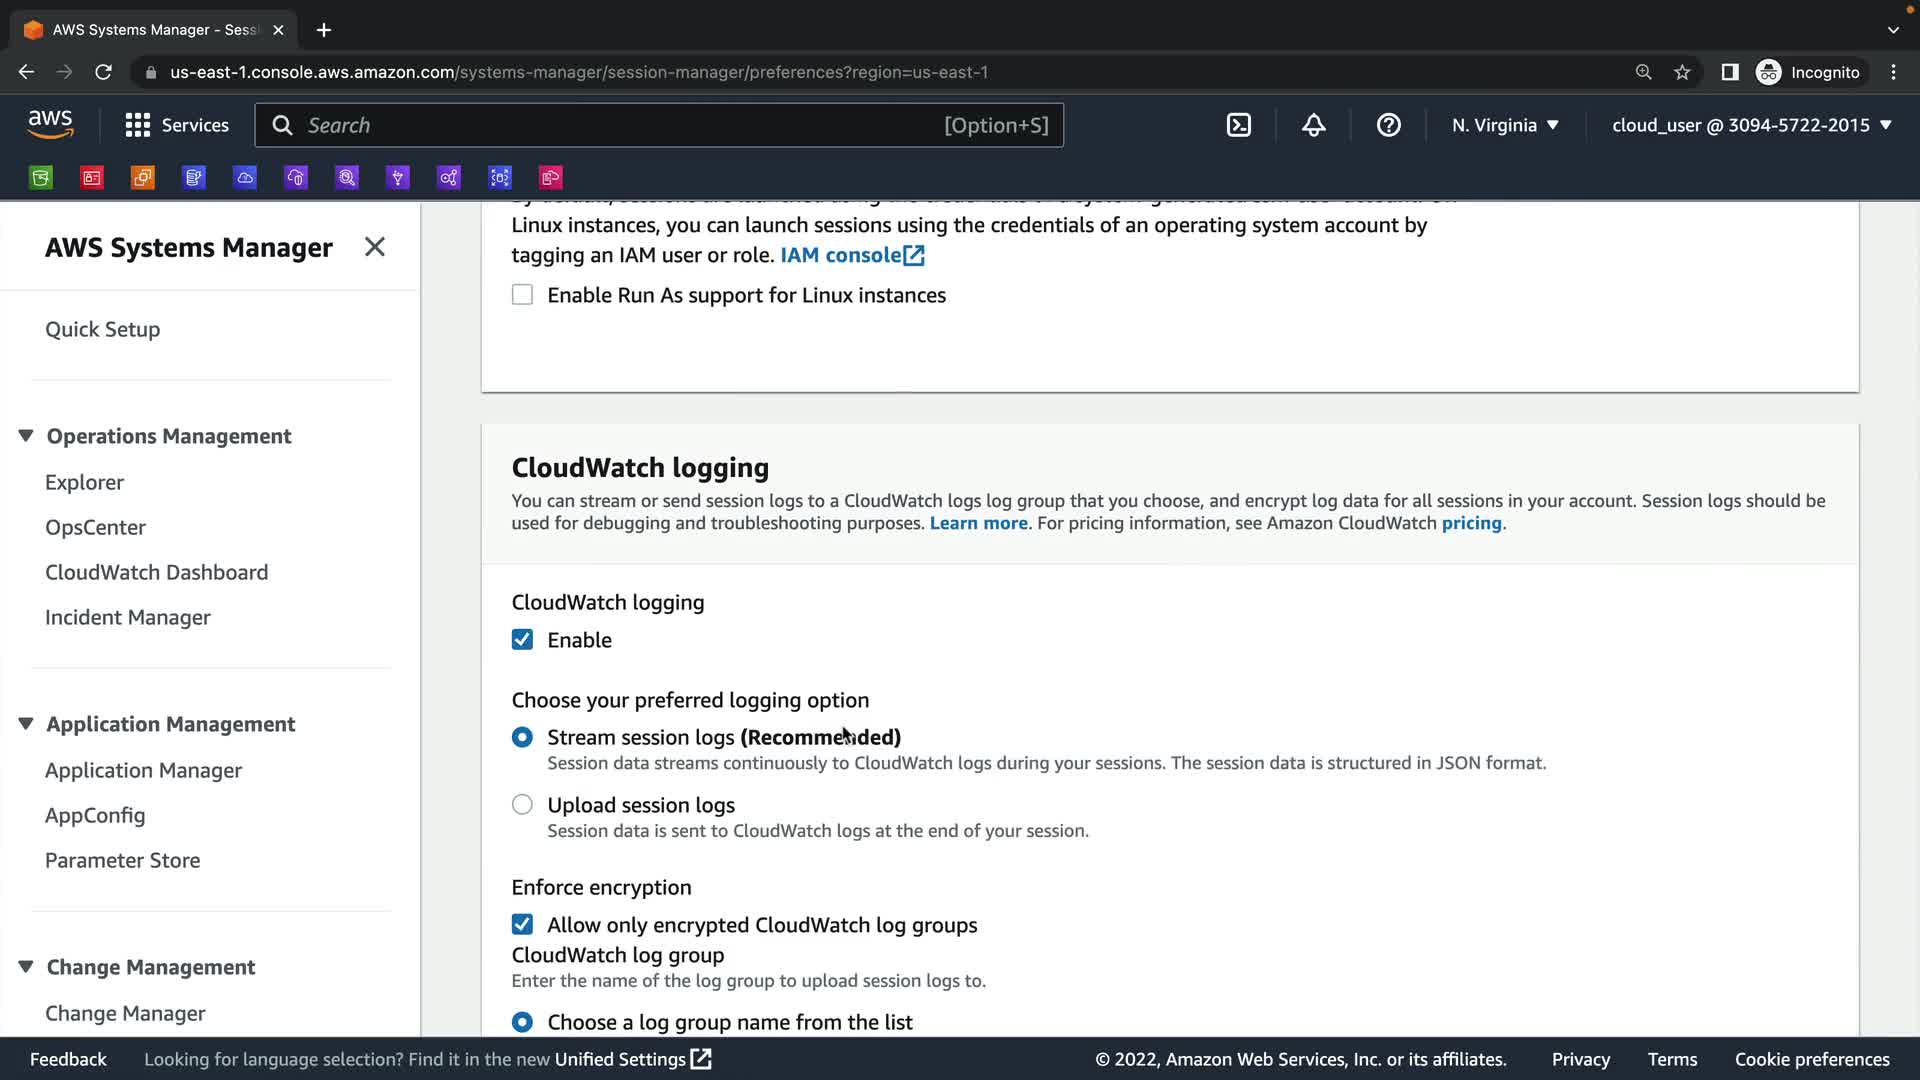
Task: Open the orange EC2 favorite shortcut
Action: (x=143, y=178)
